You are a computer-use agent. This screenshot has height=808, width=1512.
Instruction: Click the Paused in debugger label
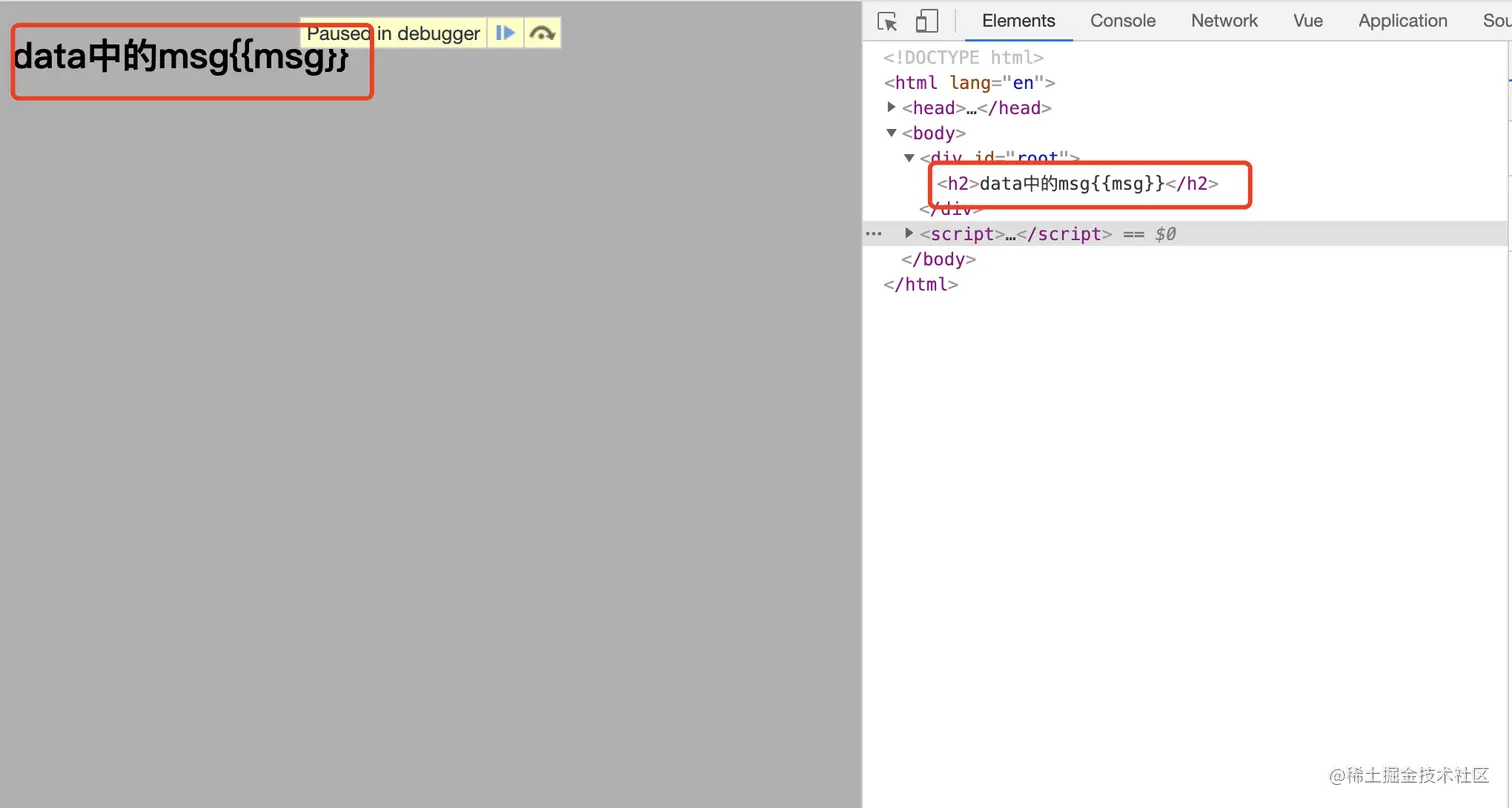[393, 33]
